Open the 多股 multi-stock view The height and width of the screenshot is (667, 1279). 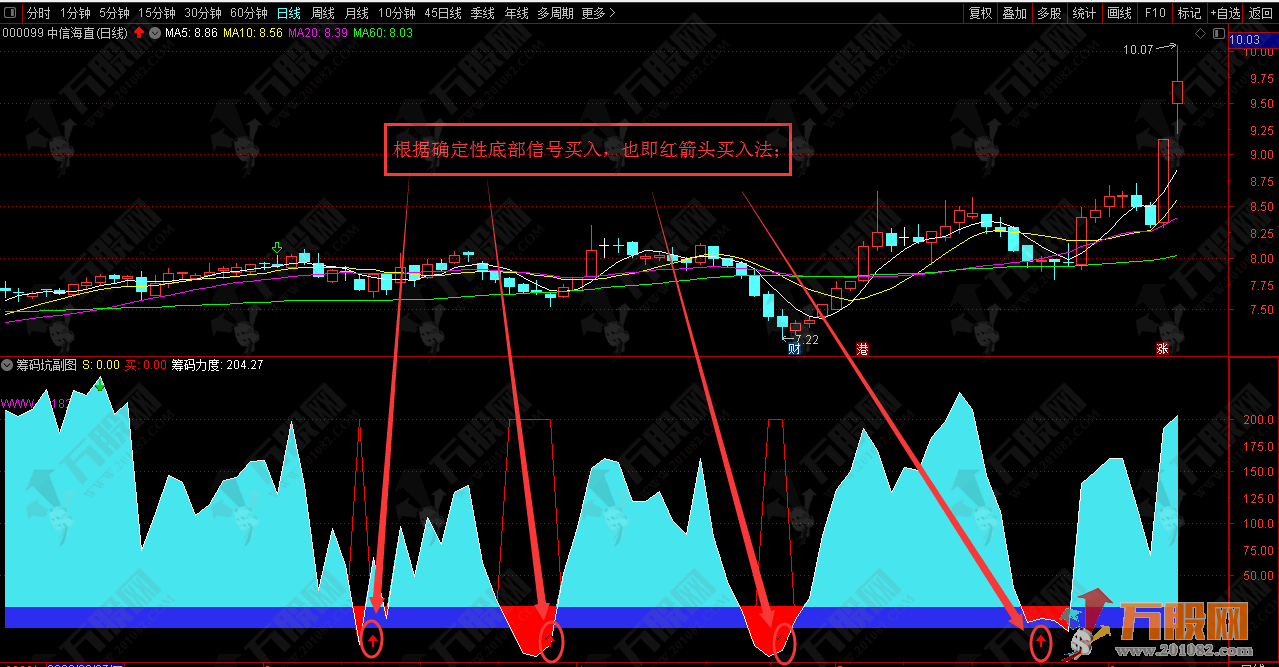pyautogui.click(x=1049, y=13)
